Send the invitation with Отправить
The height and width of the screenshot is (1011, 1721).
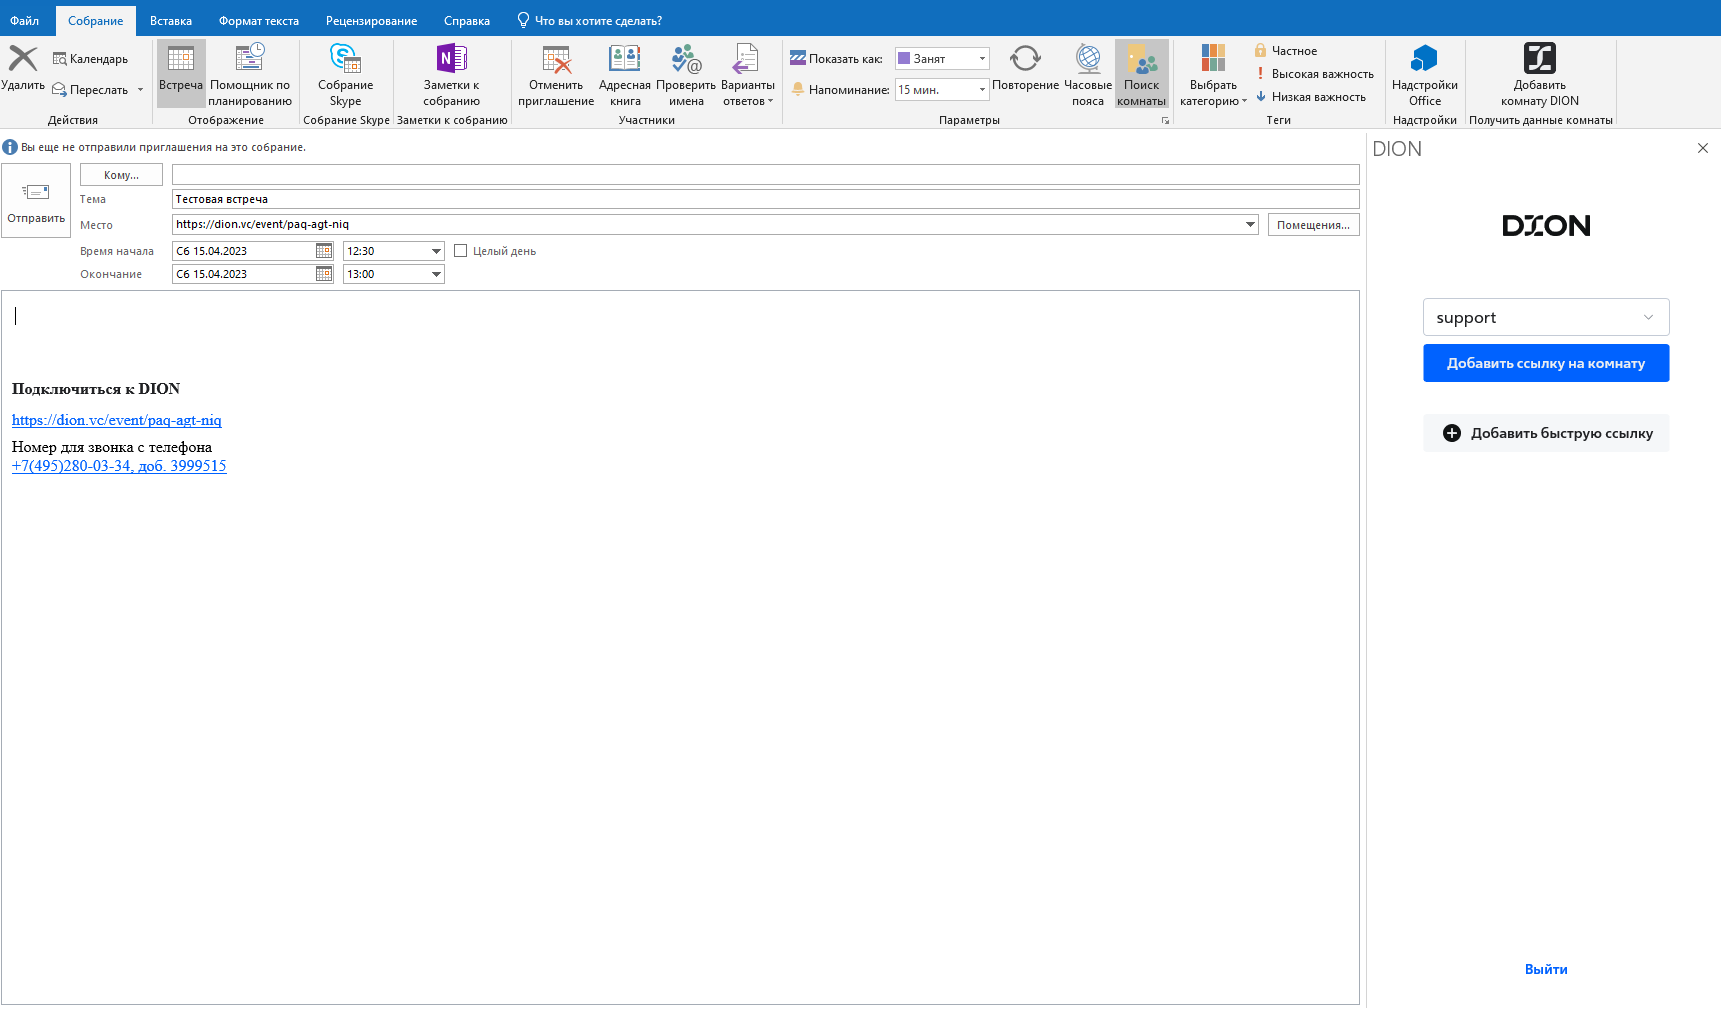click(x=36, y=201)
